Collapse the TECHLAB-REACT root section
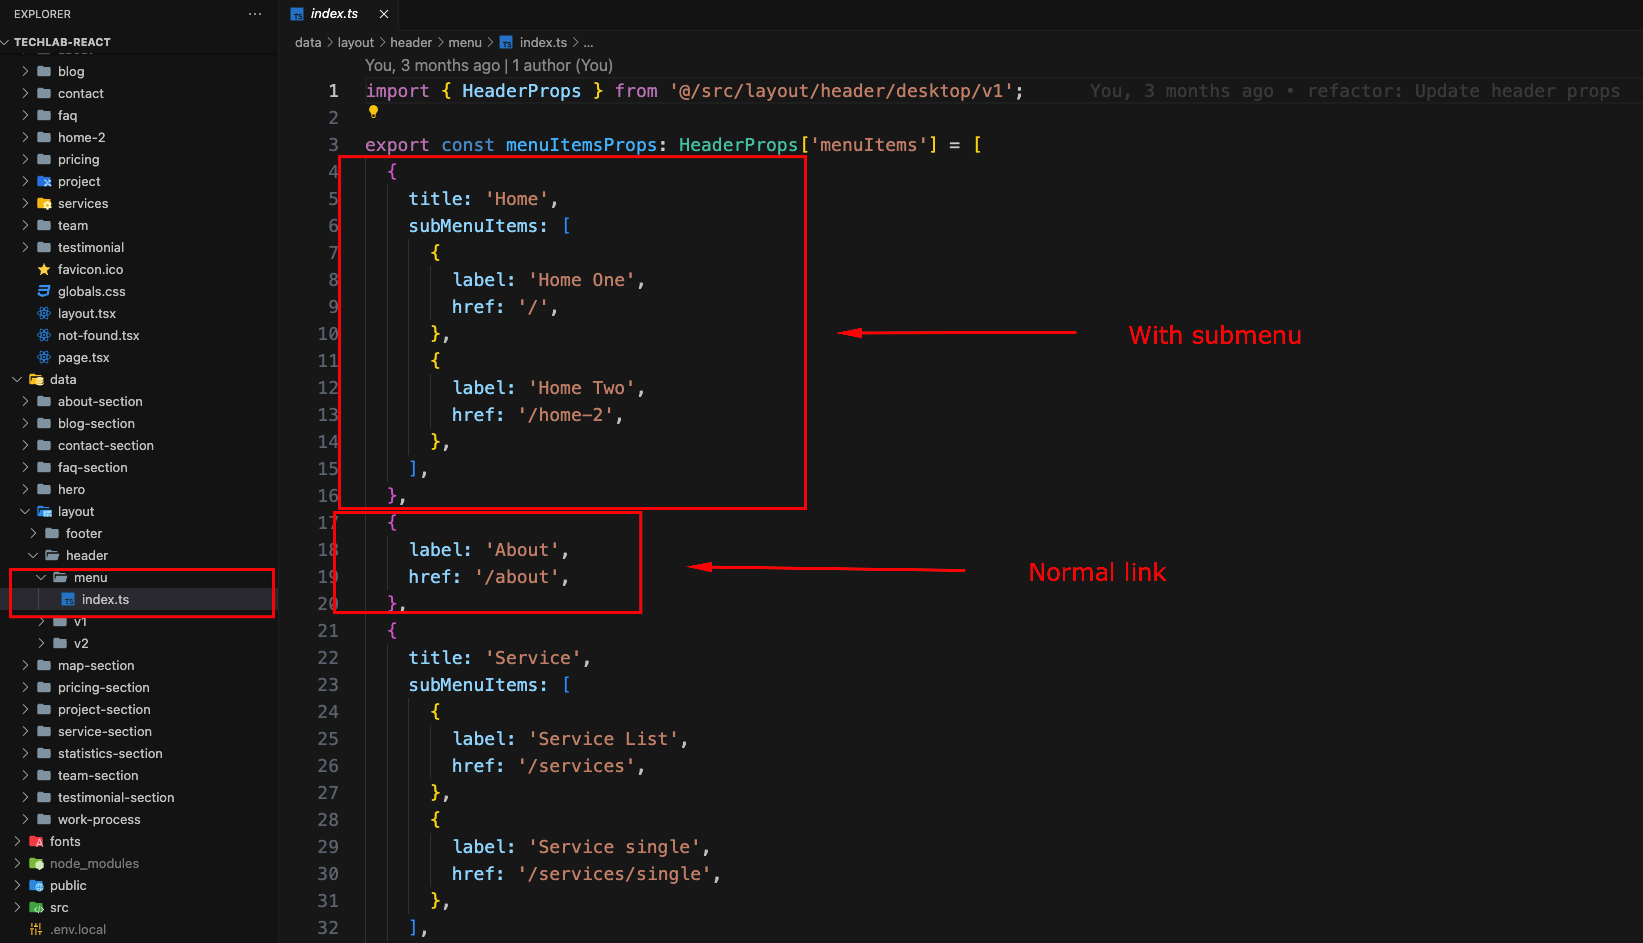The height and width of the screenshot is (943, 1643). [6, 42]
